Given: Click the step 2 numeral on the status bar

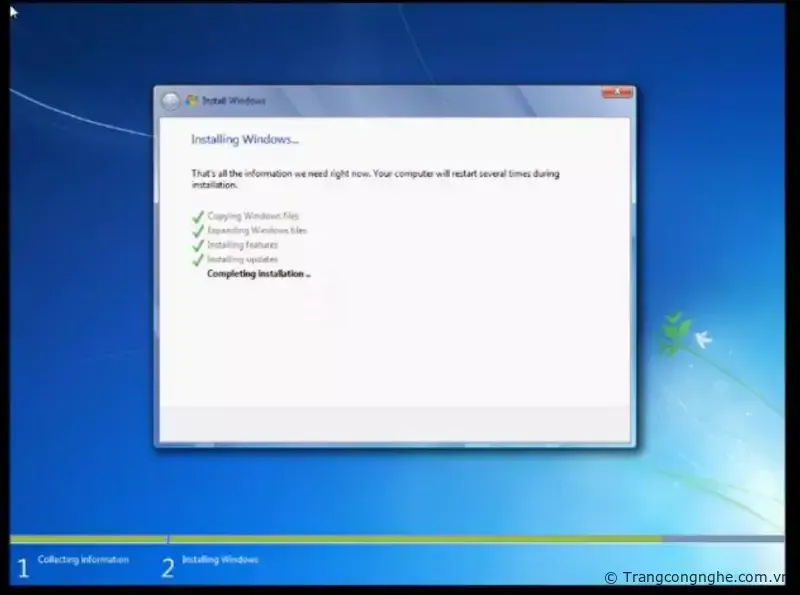Looking at the screenshot, I should (168, 566).
